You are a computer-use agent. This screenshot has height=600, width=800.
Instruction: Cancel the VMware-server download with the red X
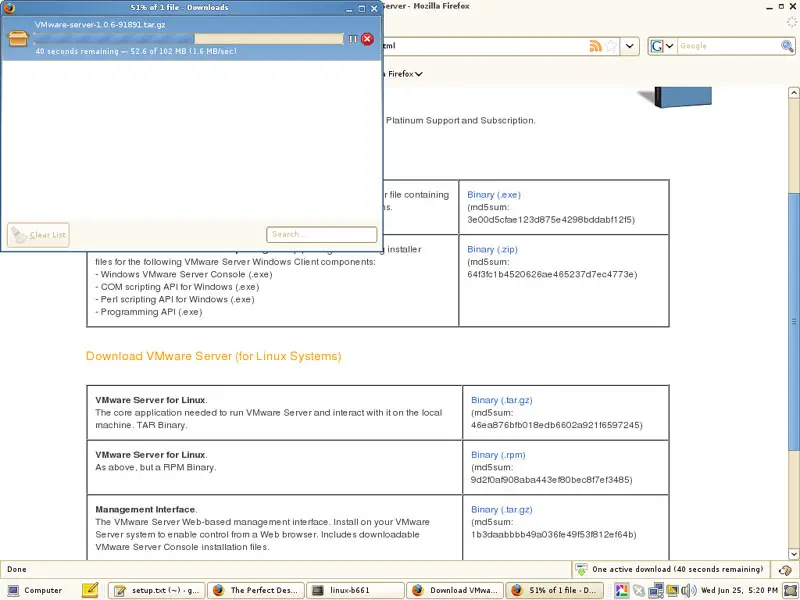pyautogui.click(x=367, y=39)
